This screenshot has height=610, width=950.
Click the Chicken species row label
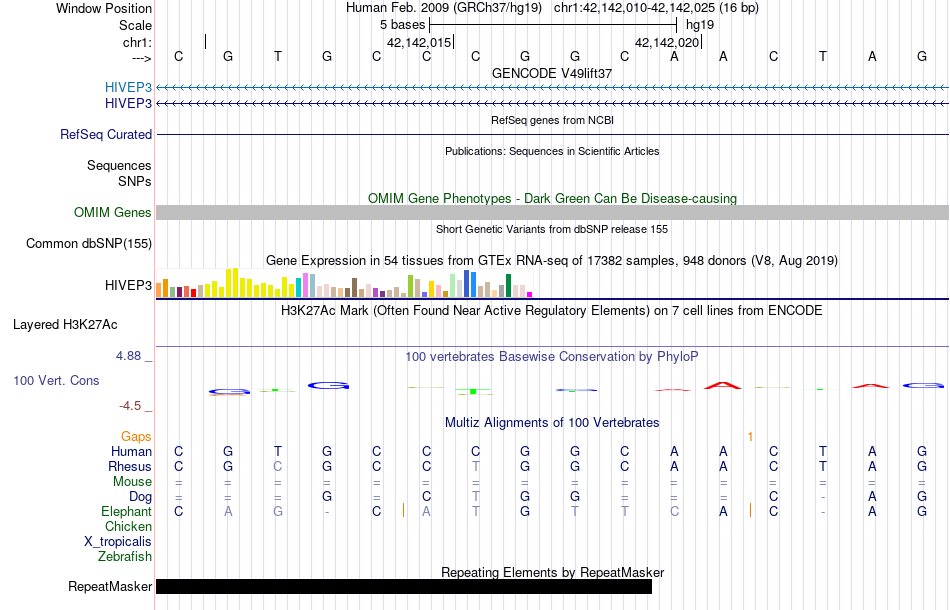click(128, 526)
